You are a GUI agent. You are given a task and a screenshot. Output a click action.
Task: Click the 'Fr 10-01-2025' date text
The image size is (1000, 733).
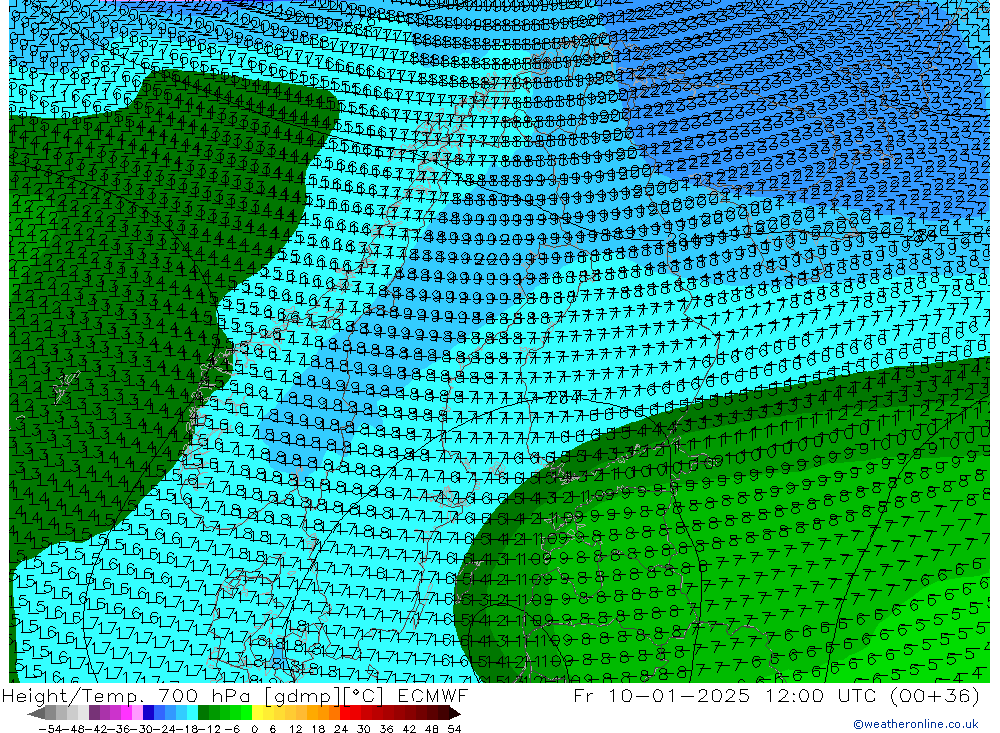(661, 695)
